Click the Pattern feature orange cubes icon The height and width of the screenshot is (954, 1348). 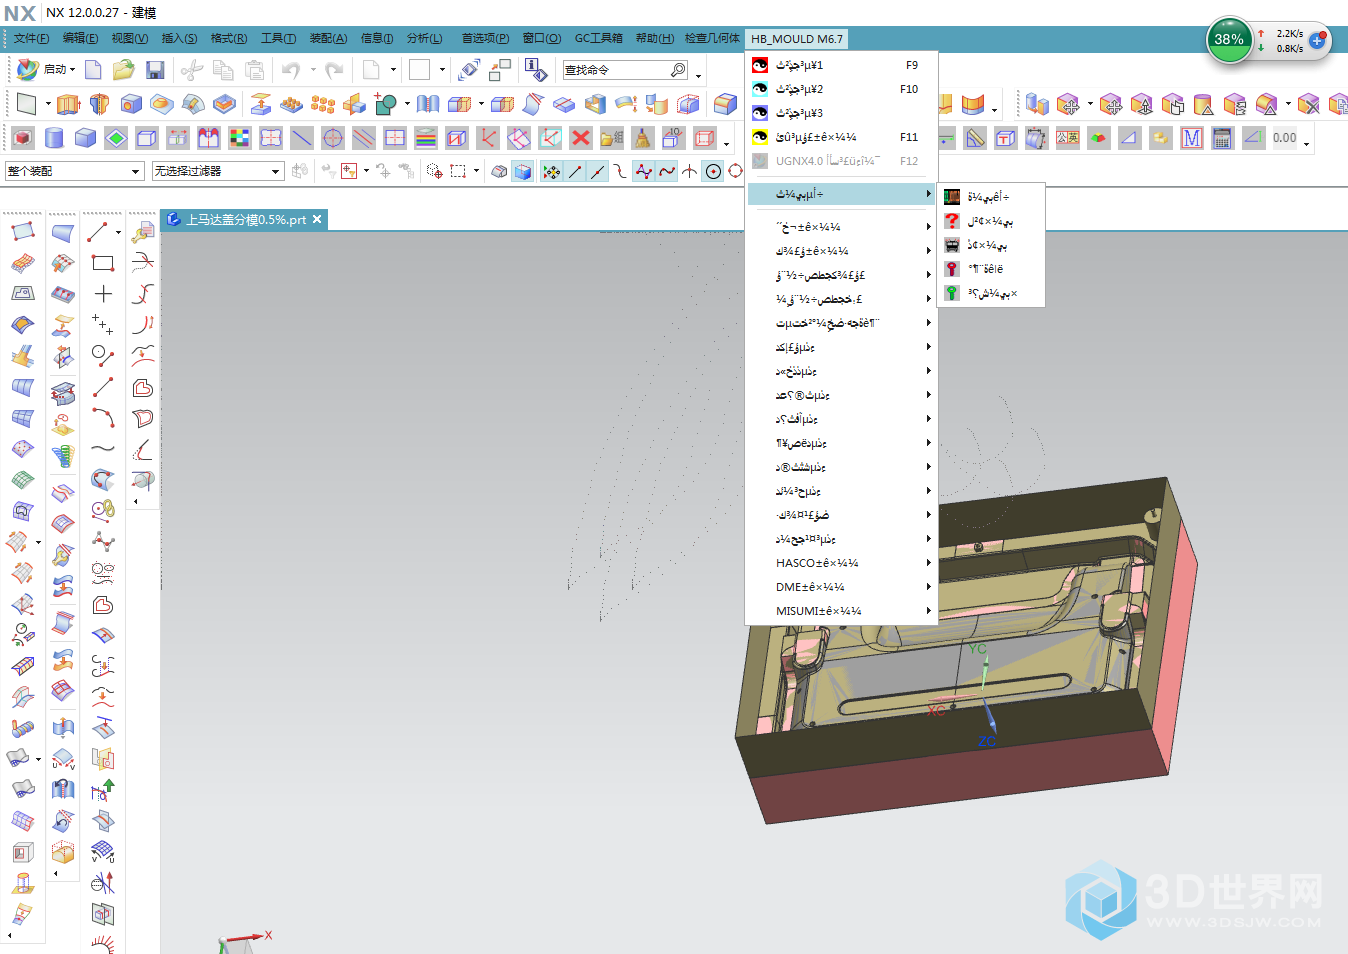323,104
